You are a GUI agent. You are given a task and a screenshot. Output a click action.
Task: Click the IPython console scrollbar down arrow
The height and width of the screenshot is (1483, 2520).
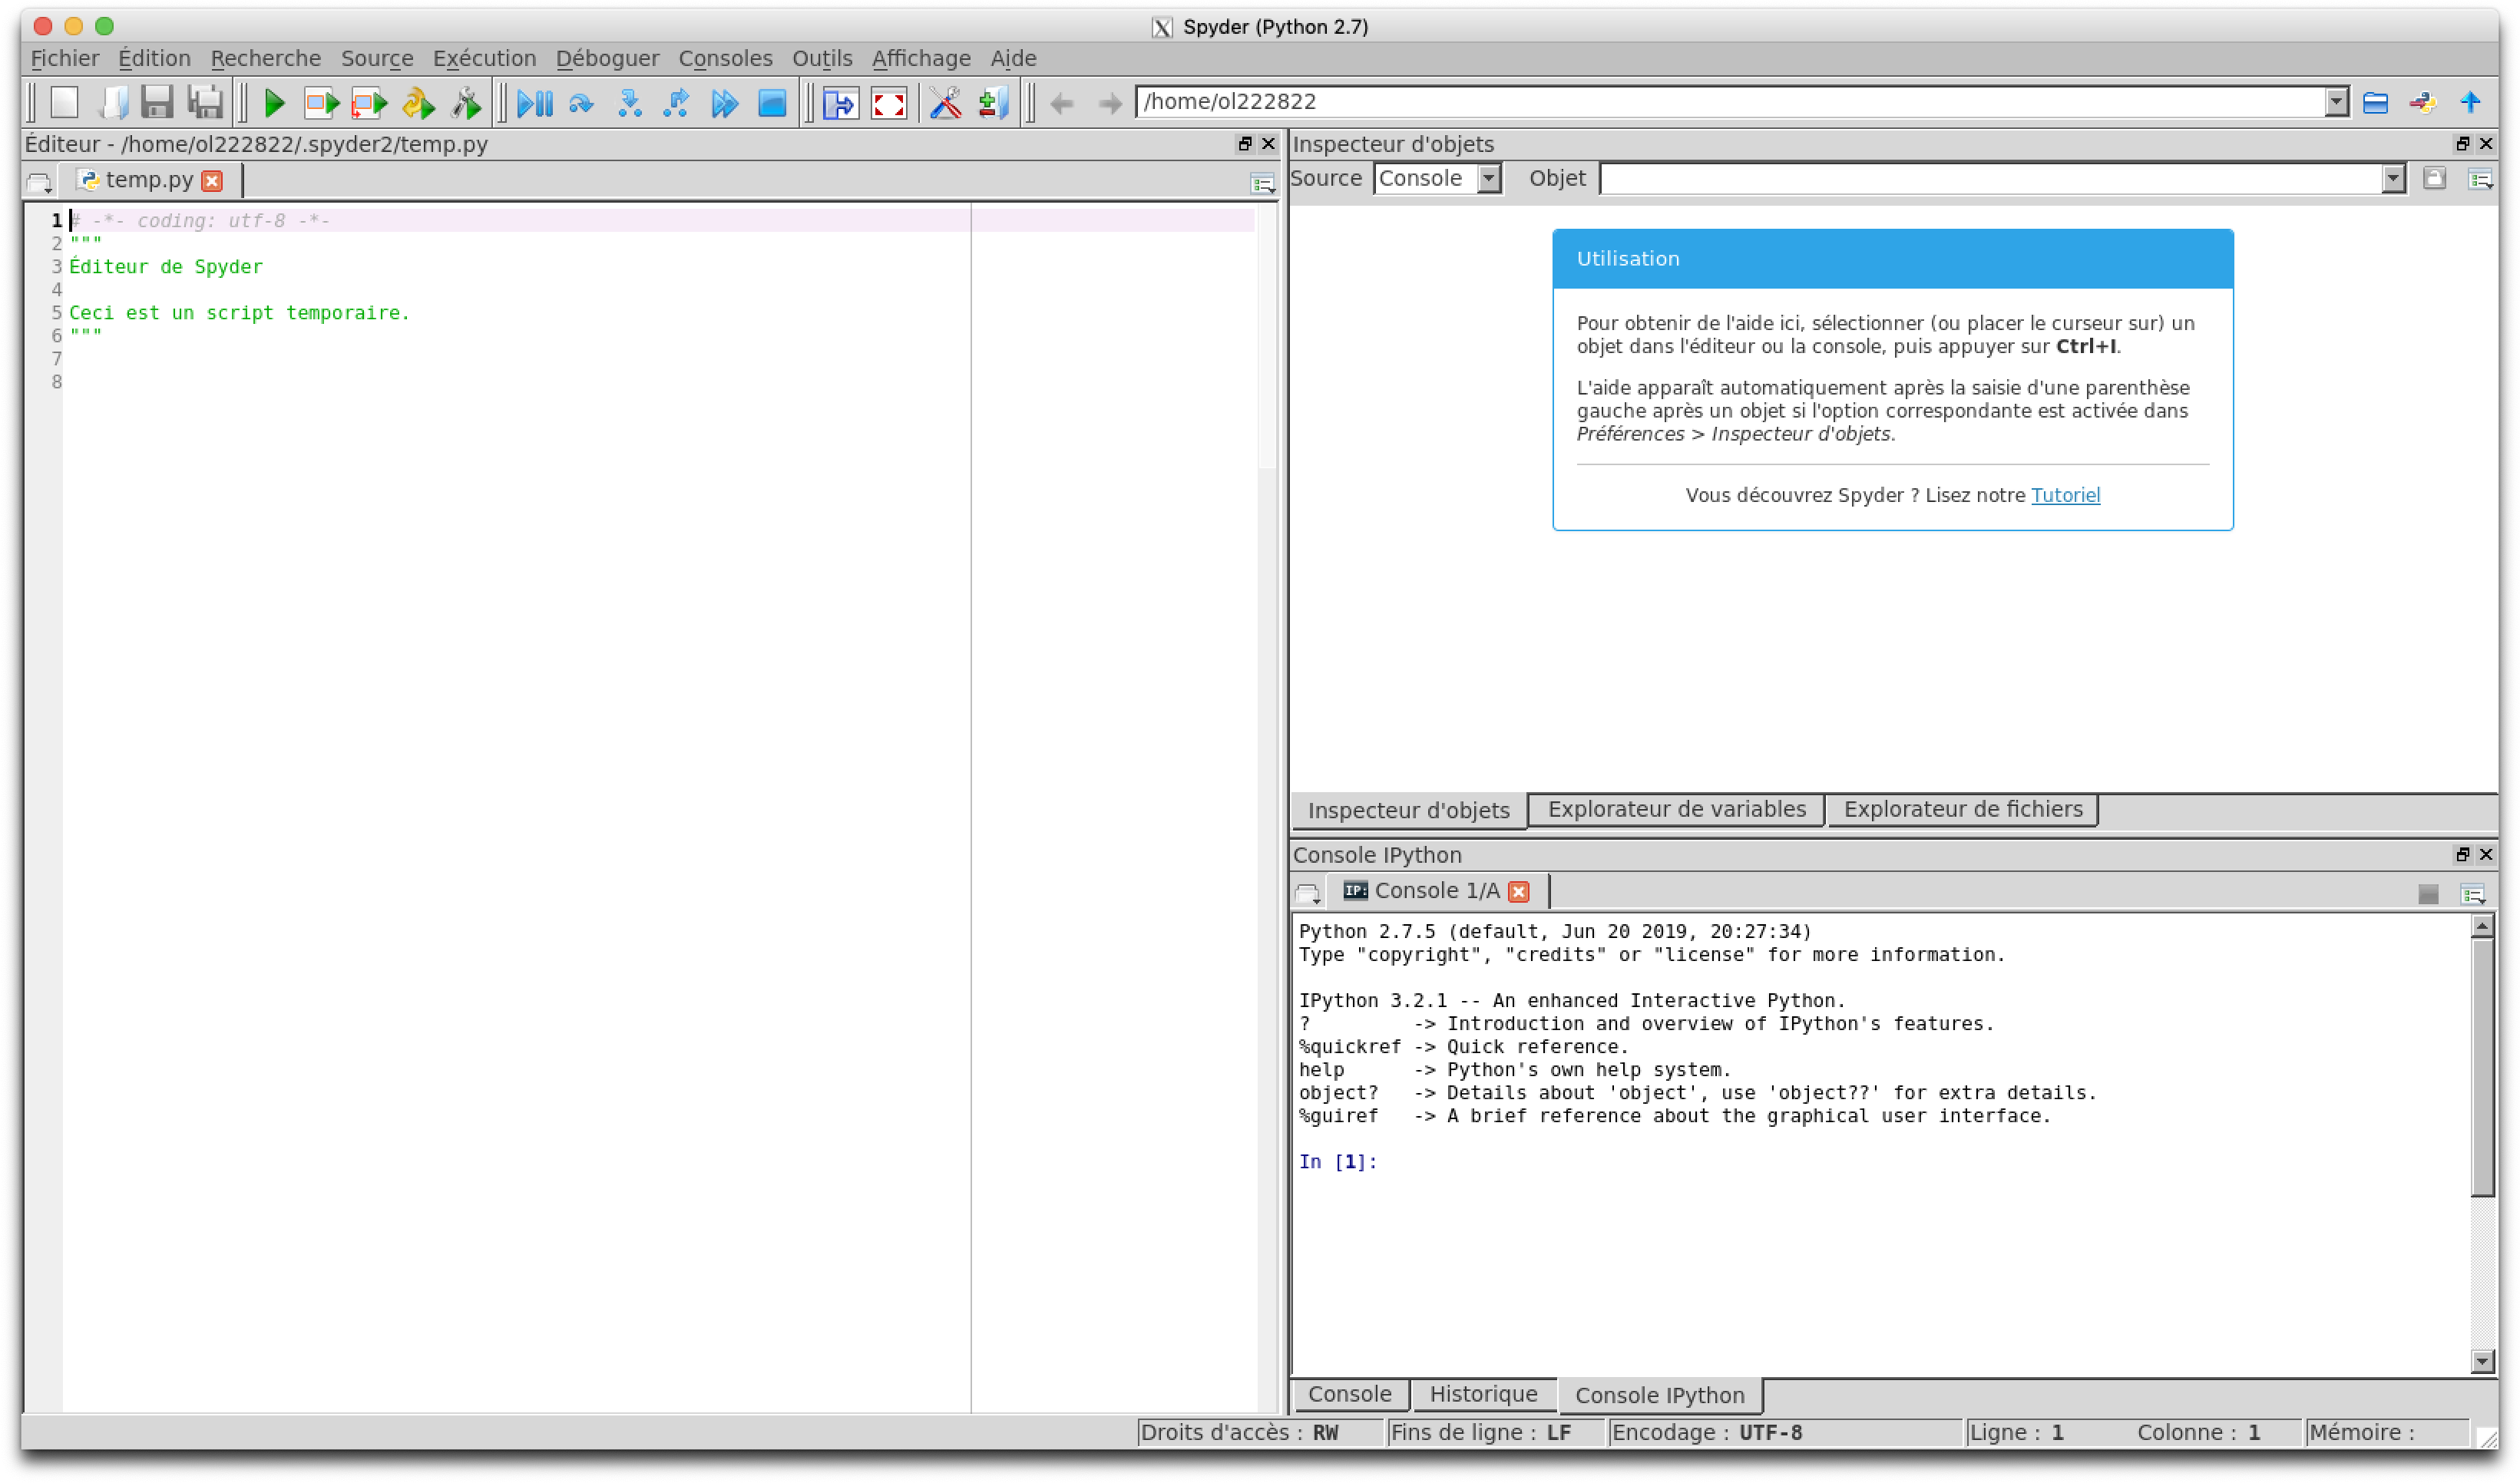click(2482, 1362)
